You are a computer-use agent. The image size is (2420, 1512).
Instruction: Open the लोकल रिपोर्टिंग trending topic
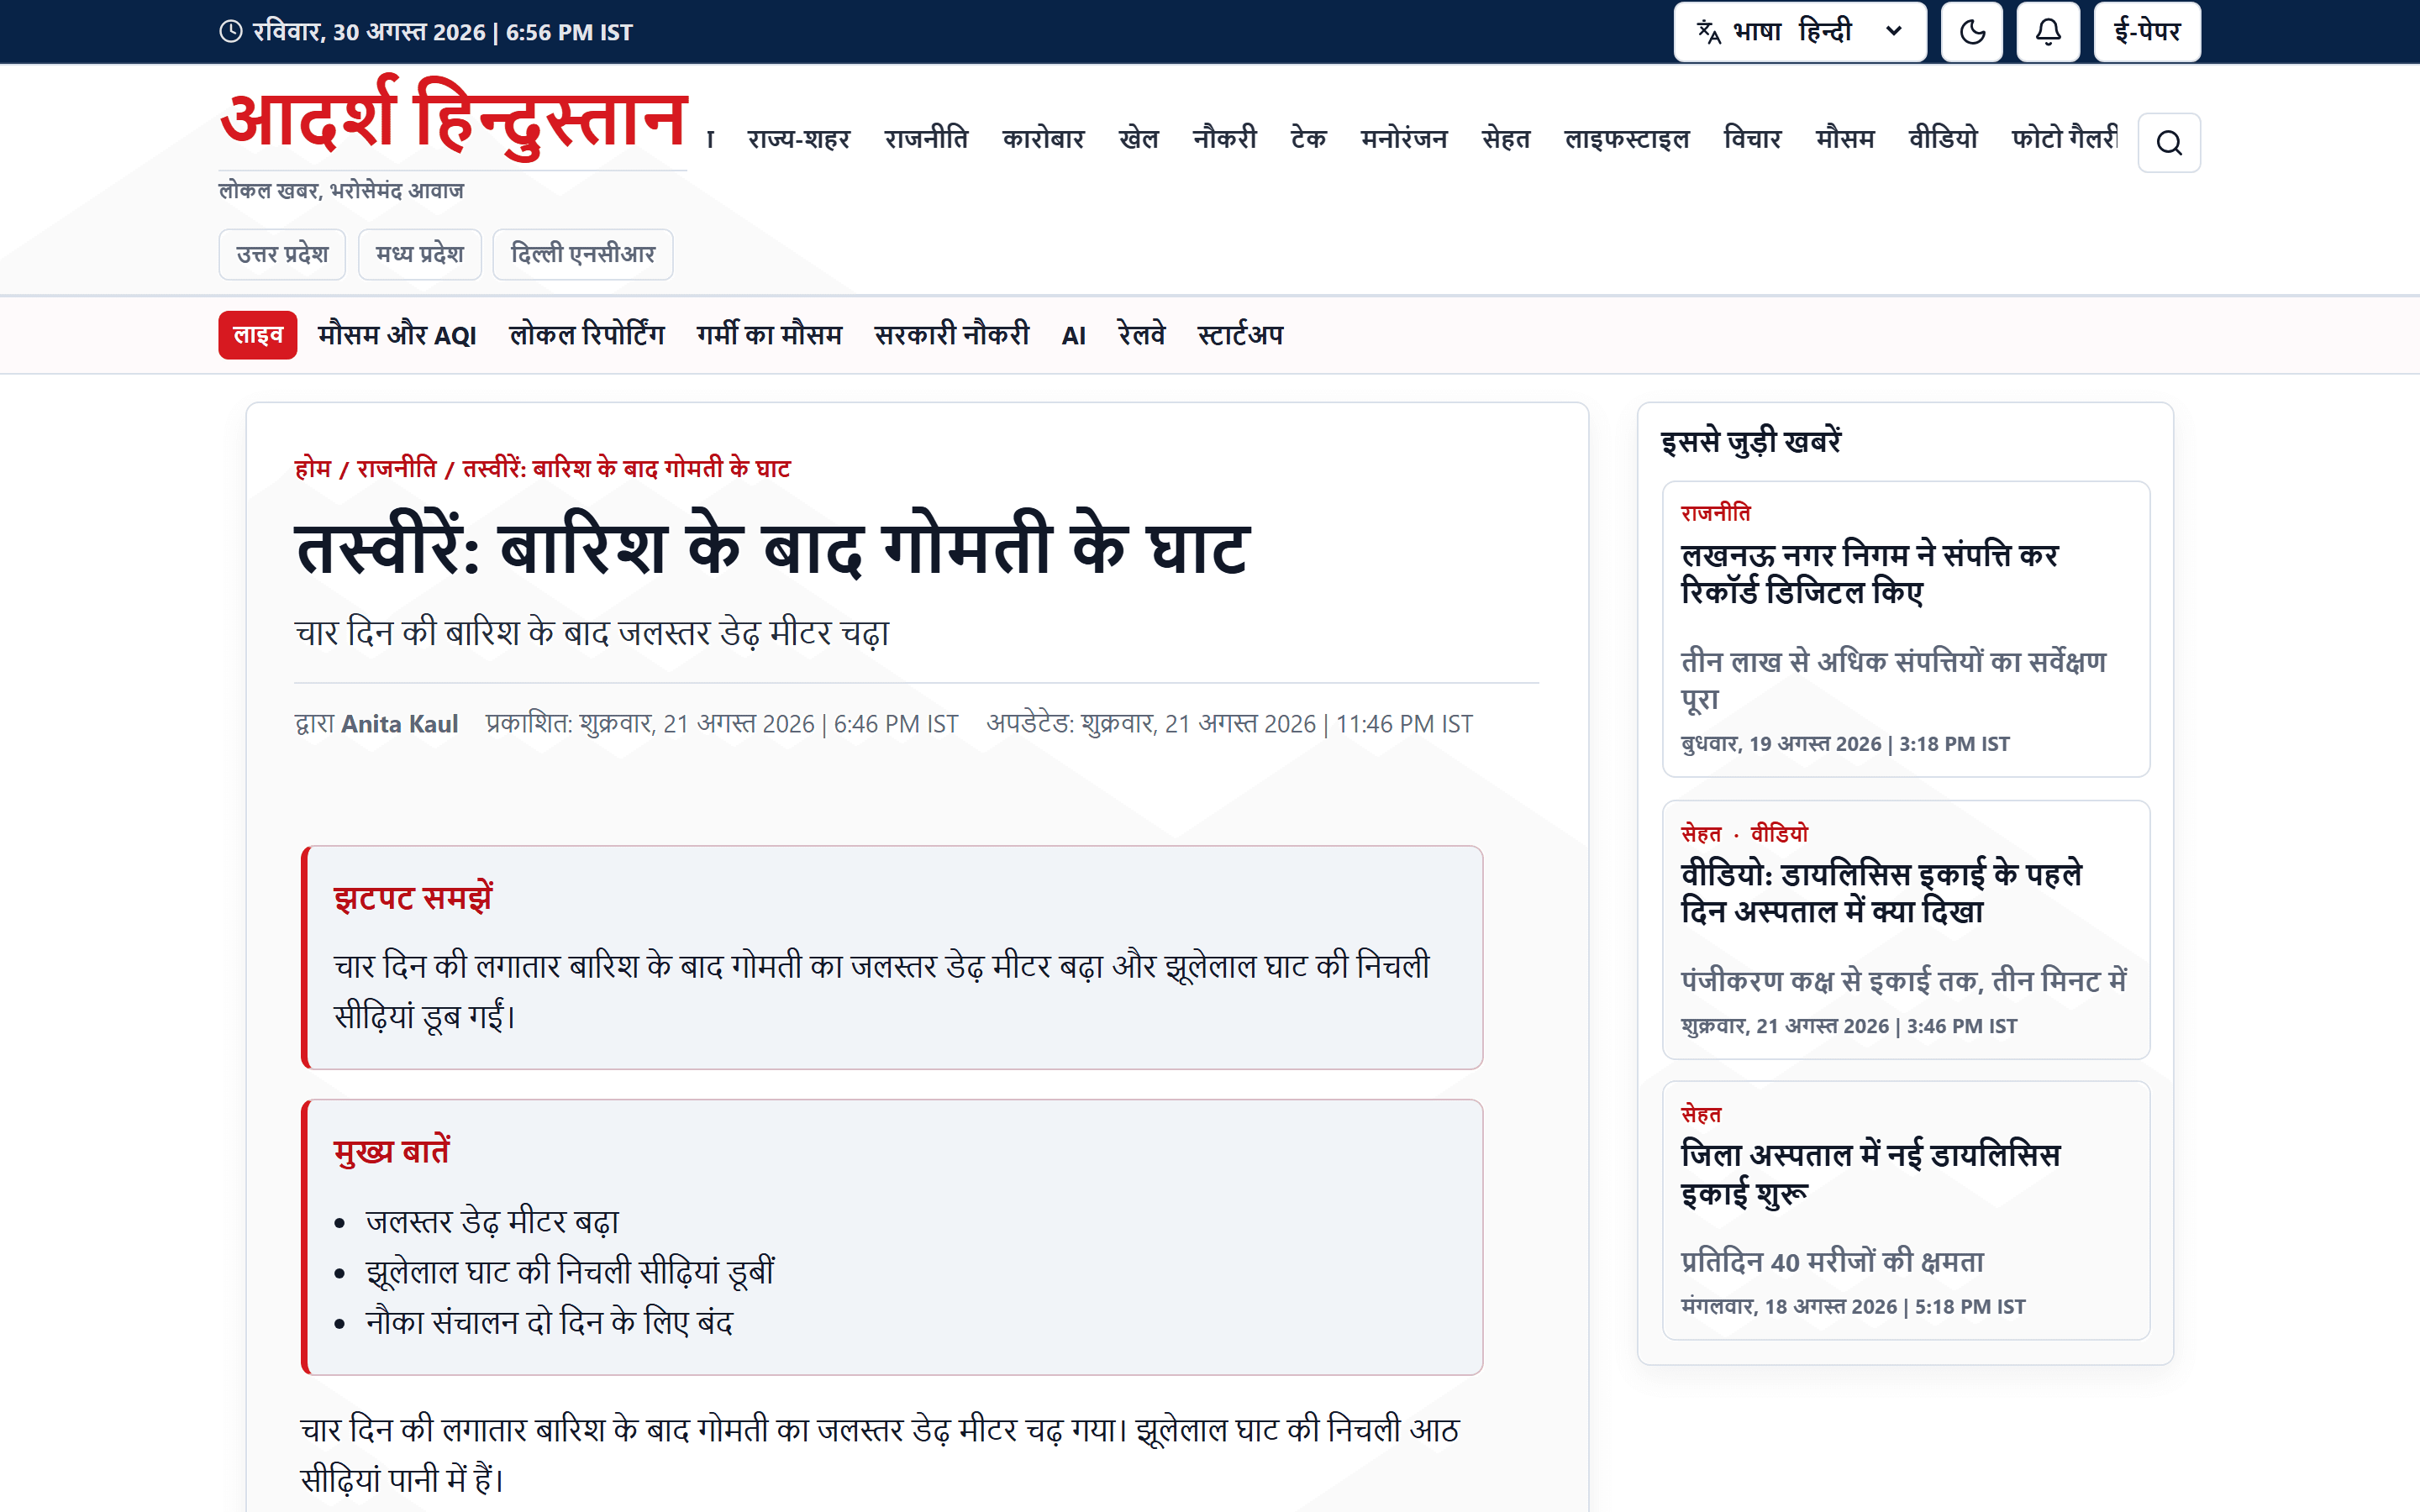tap(587, 335)
